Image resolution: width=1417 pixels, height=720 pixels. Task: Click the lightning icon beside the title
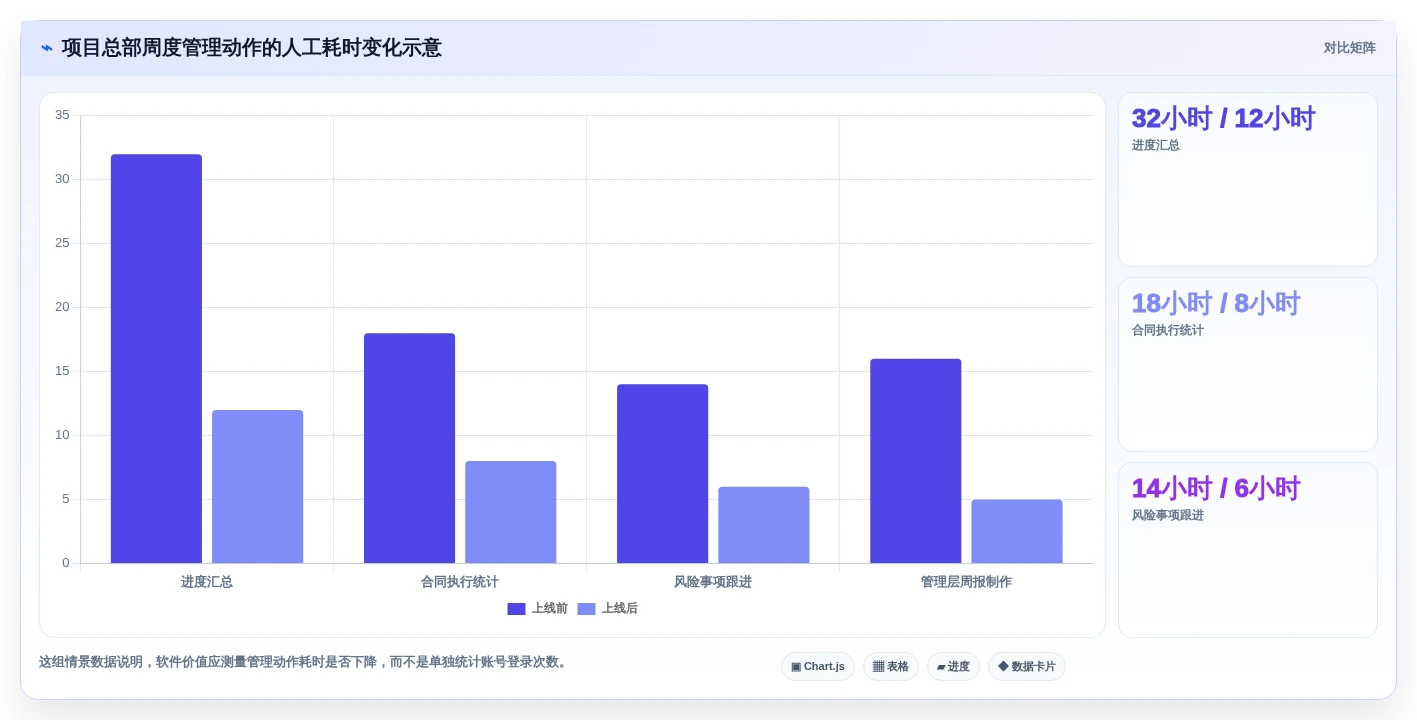47,48
